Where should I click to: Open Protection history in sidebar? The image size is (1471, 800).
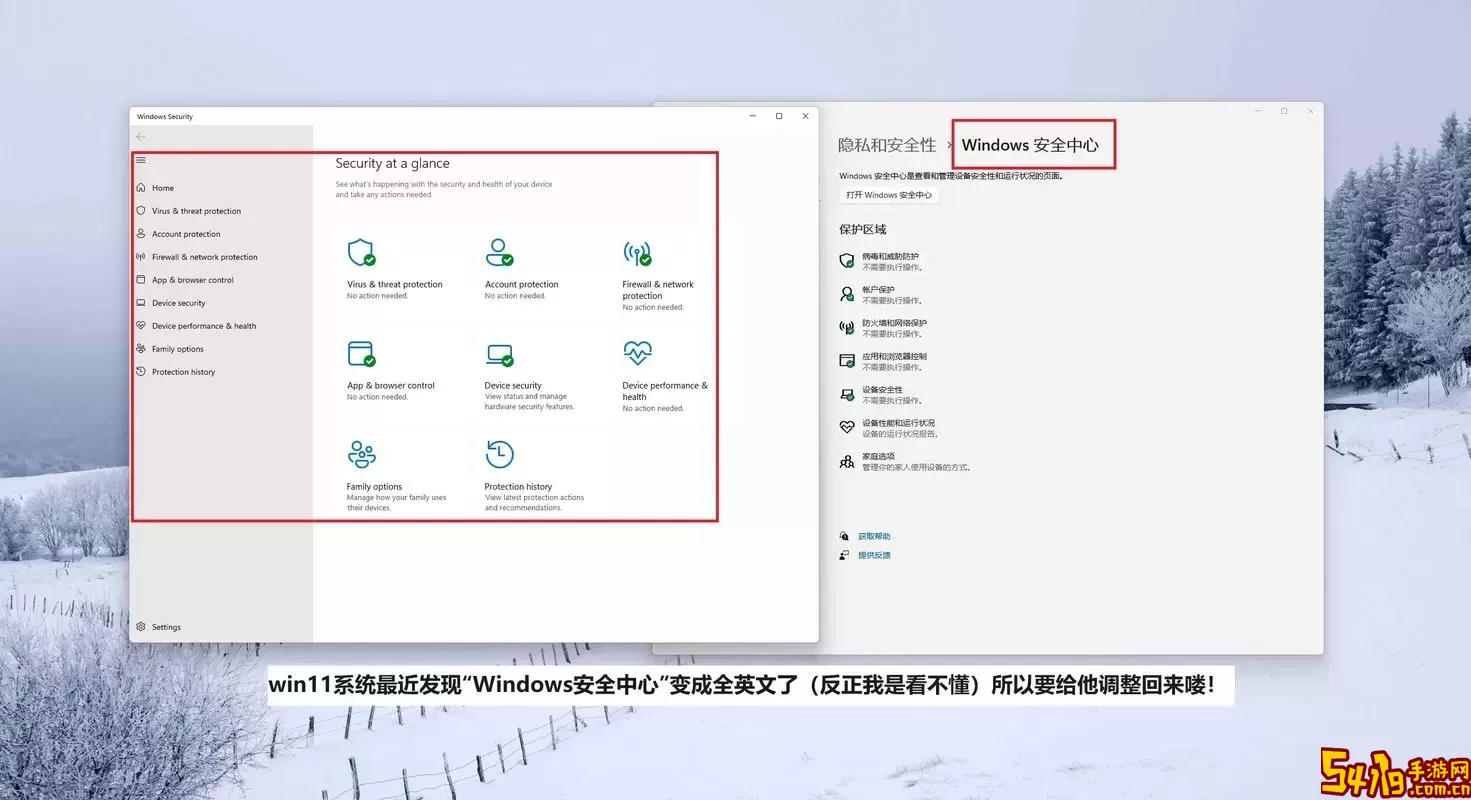[x=184, y=372]
